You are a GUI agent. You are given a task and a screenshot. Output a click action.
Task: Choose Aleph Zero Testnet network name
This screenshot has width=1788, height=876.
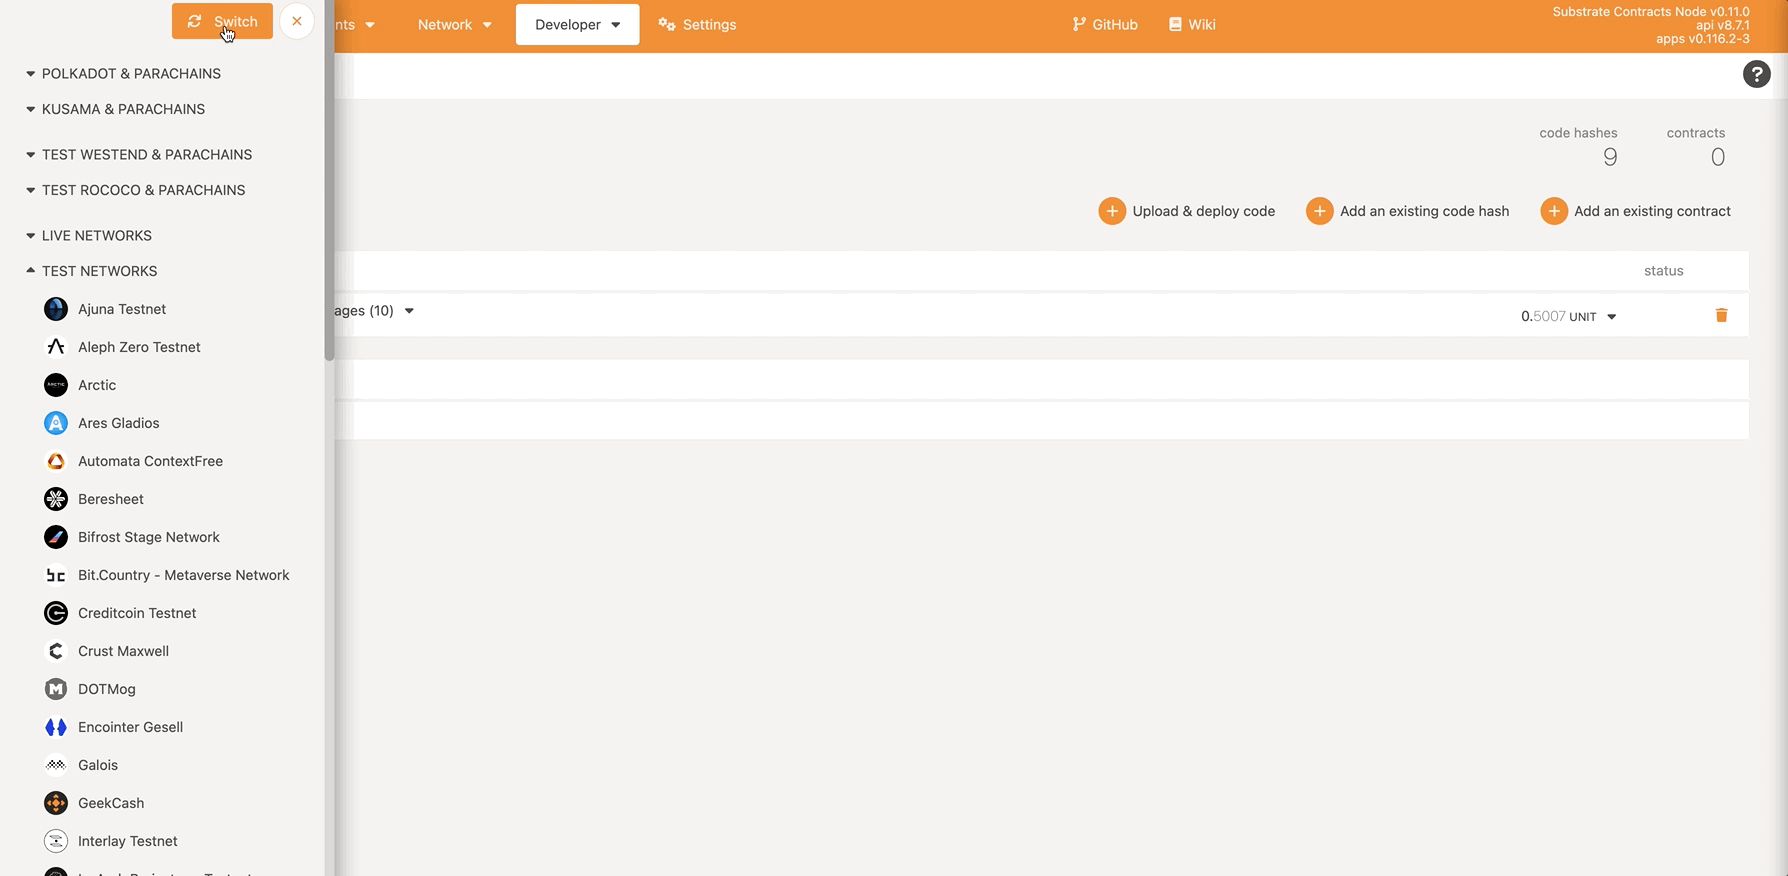pyautogui.click(x=139, y=347)
